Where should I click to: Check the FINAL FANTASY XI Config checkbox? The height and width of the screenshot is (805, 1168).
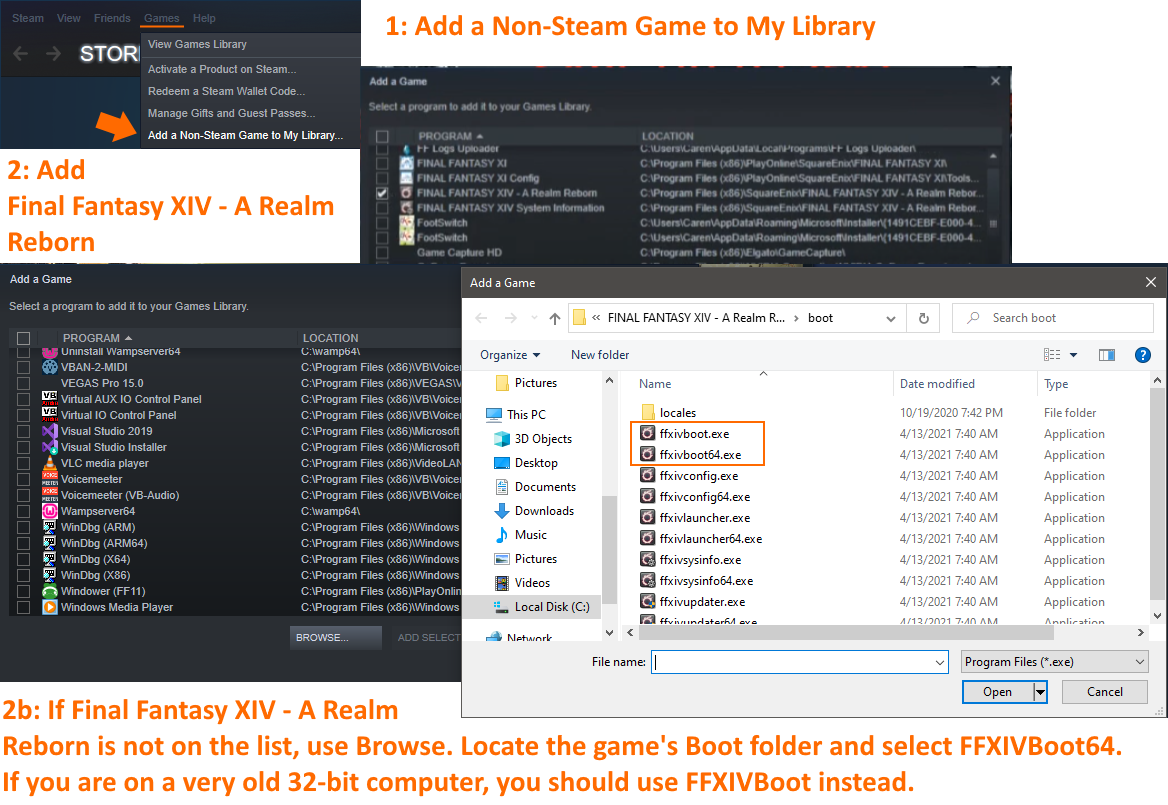382,178
